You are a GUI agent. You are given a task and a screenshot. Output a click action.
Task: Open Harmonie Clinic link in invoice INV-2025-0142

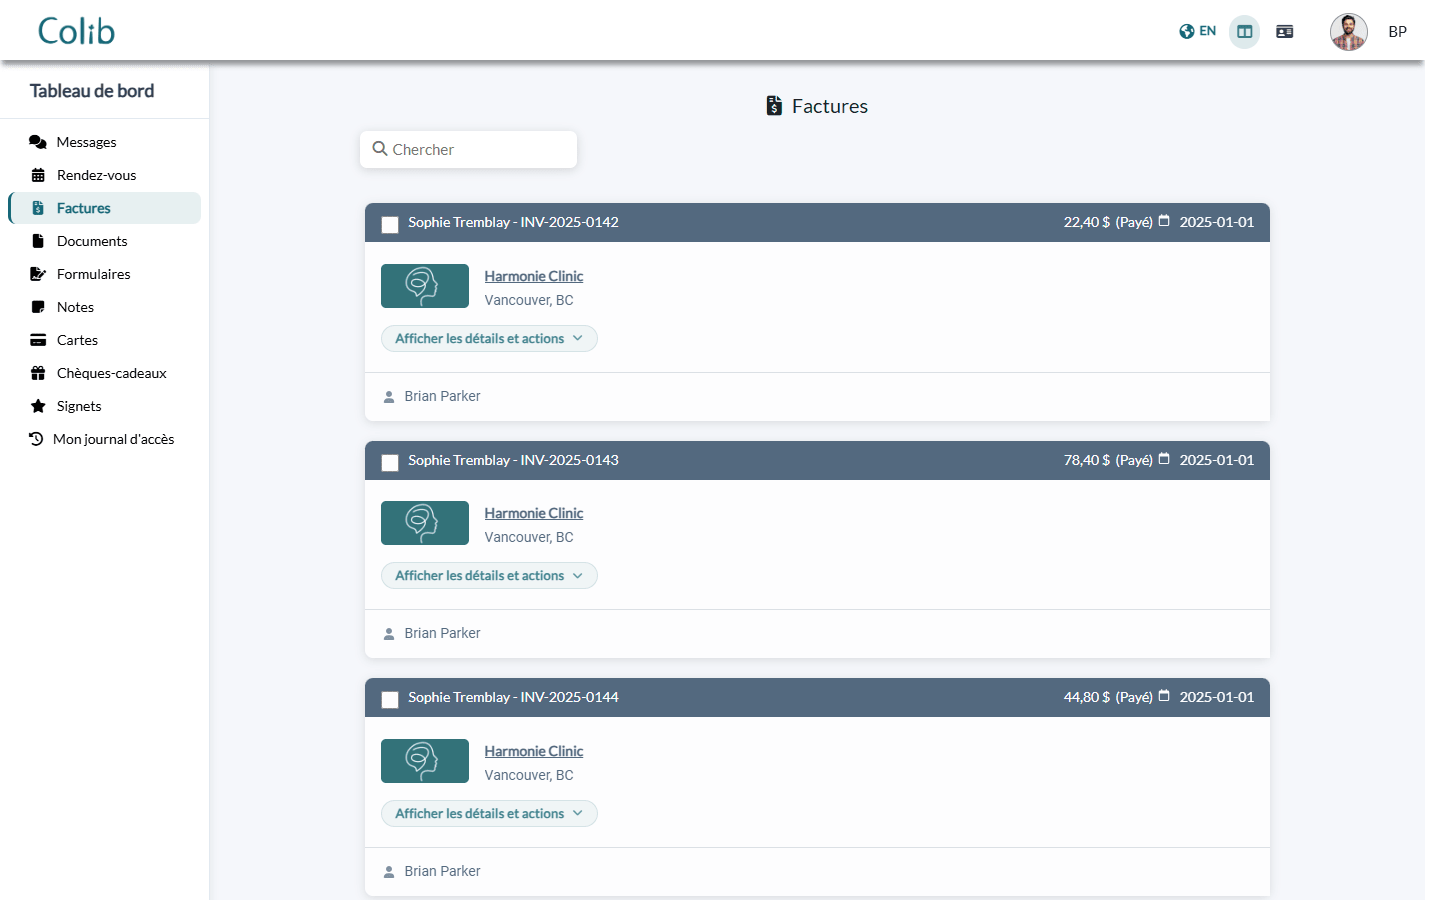point(534,276)
